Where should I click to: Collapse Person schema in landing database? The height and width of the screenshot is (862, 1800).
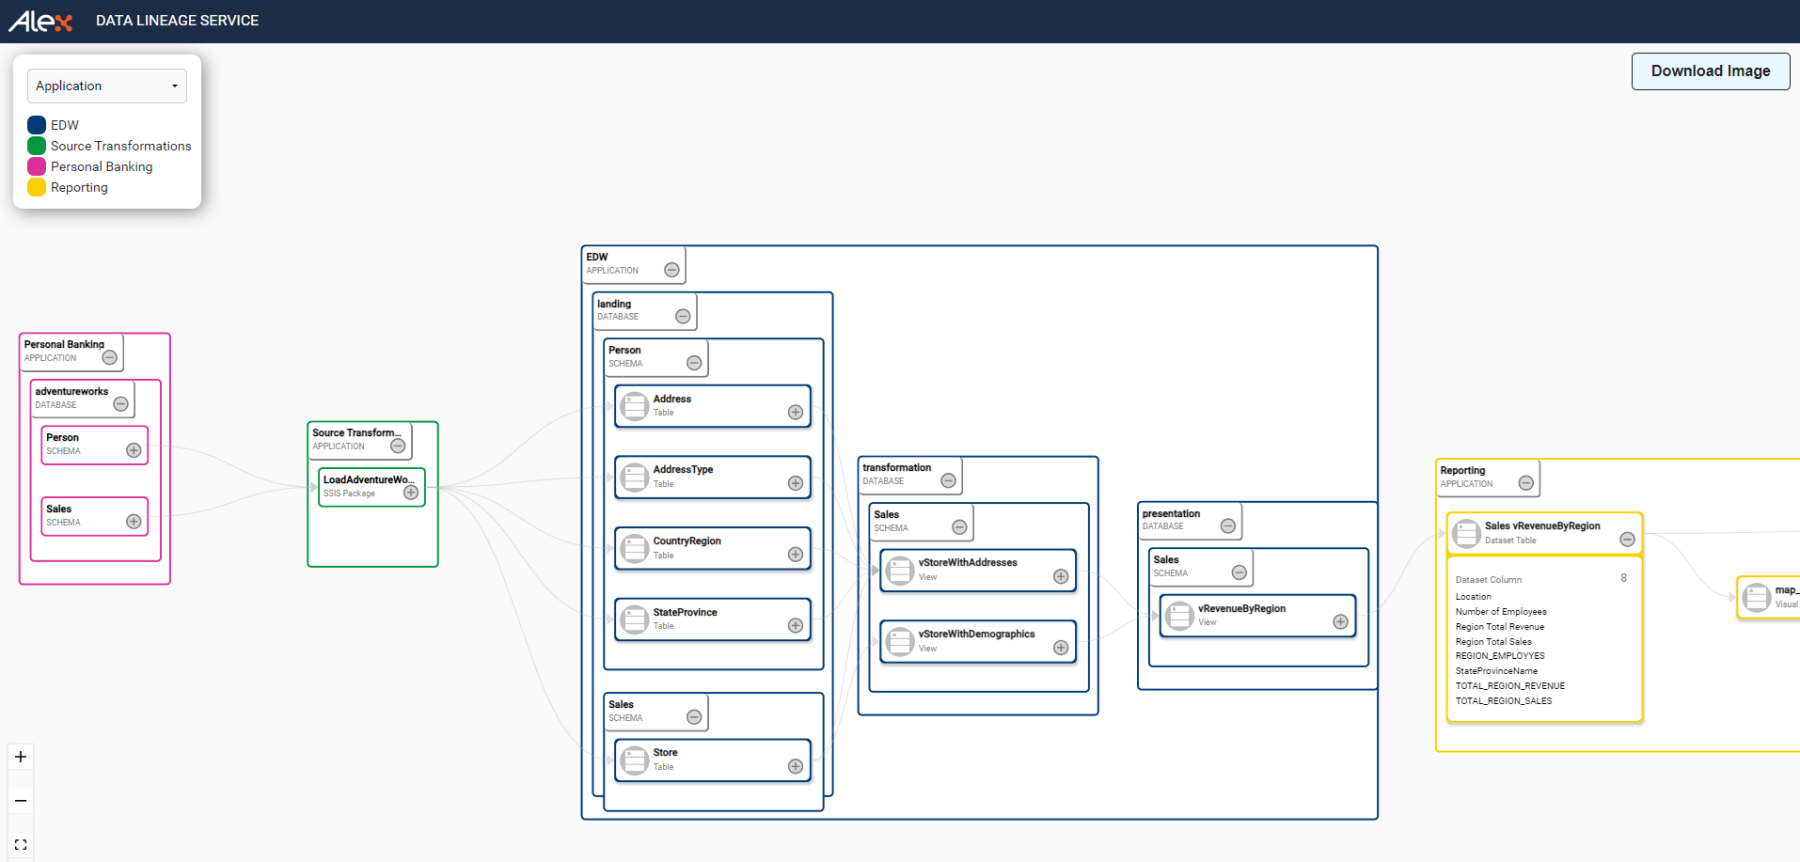tap(694, 363)
